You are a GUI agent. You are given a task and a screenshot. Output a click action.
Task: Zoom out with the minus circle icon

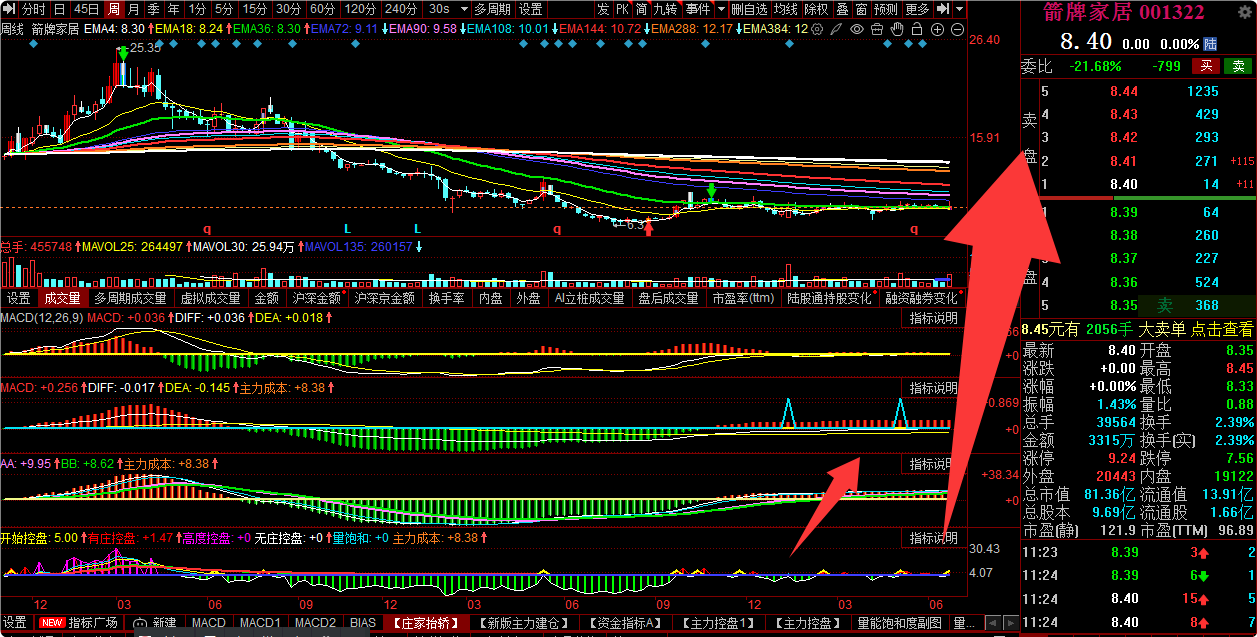(x=957, y=29)
